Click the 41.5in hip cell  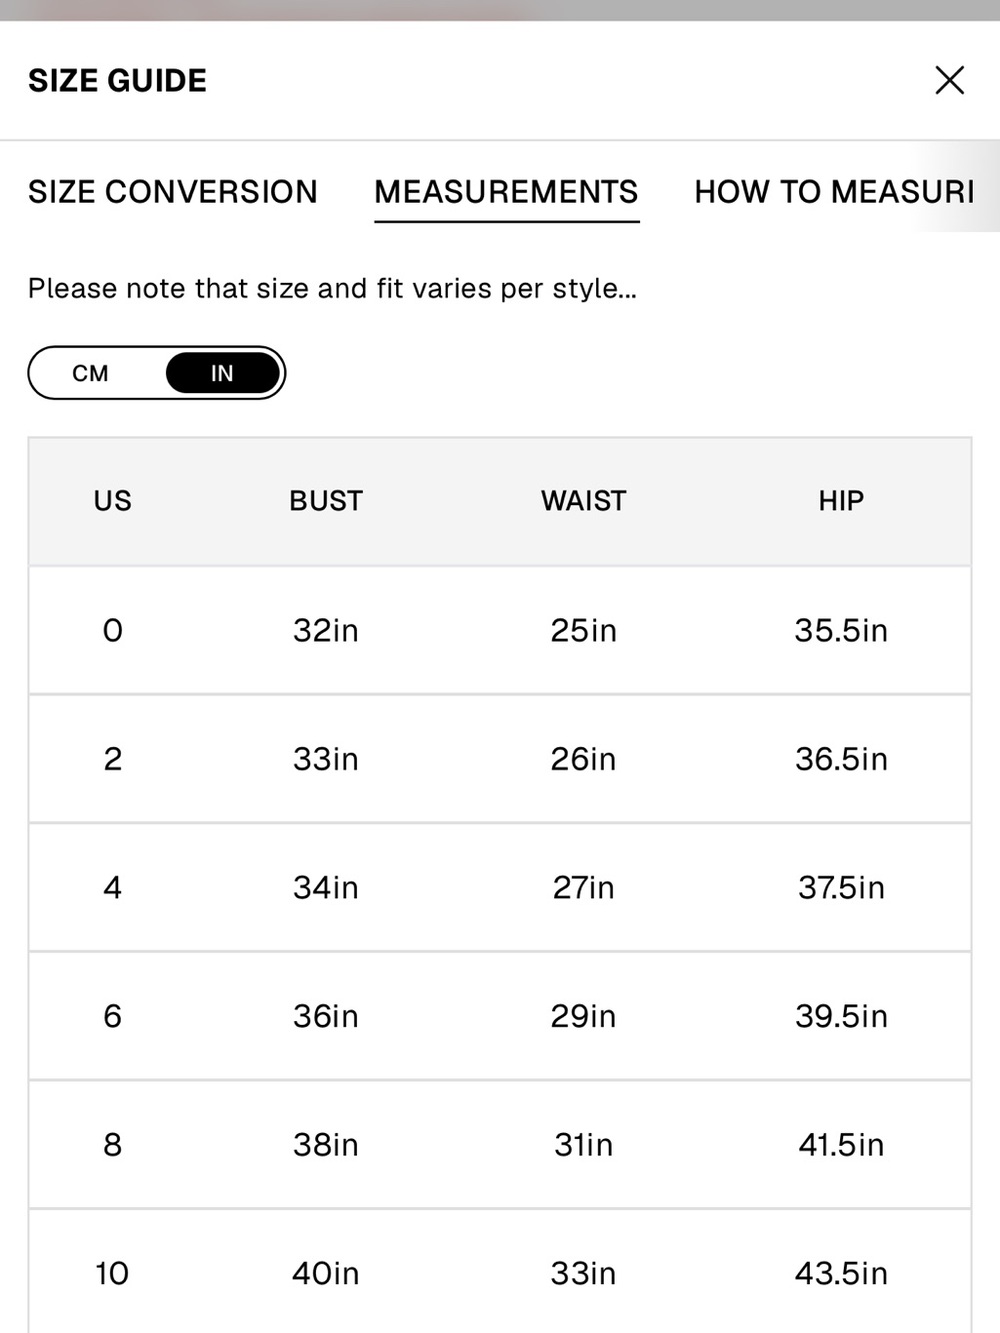tap(841, 1144)
